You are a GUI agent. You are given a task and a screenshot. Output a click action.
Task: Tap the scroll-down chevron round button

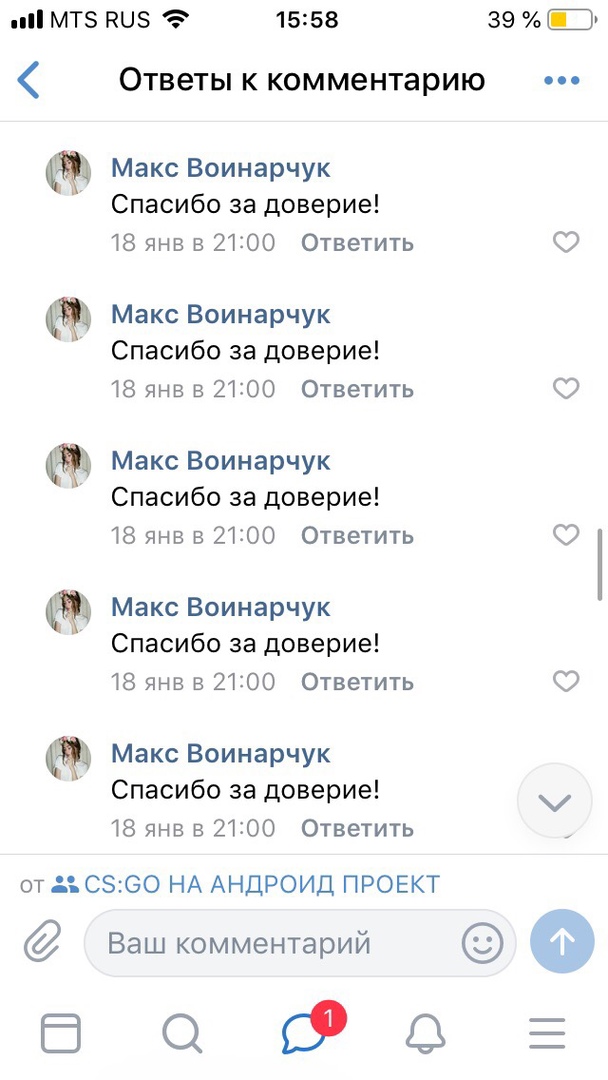click(555, 801)
